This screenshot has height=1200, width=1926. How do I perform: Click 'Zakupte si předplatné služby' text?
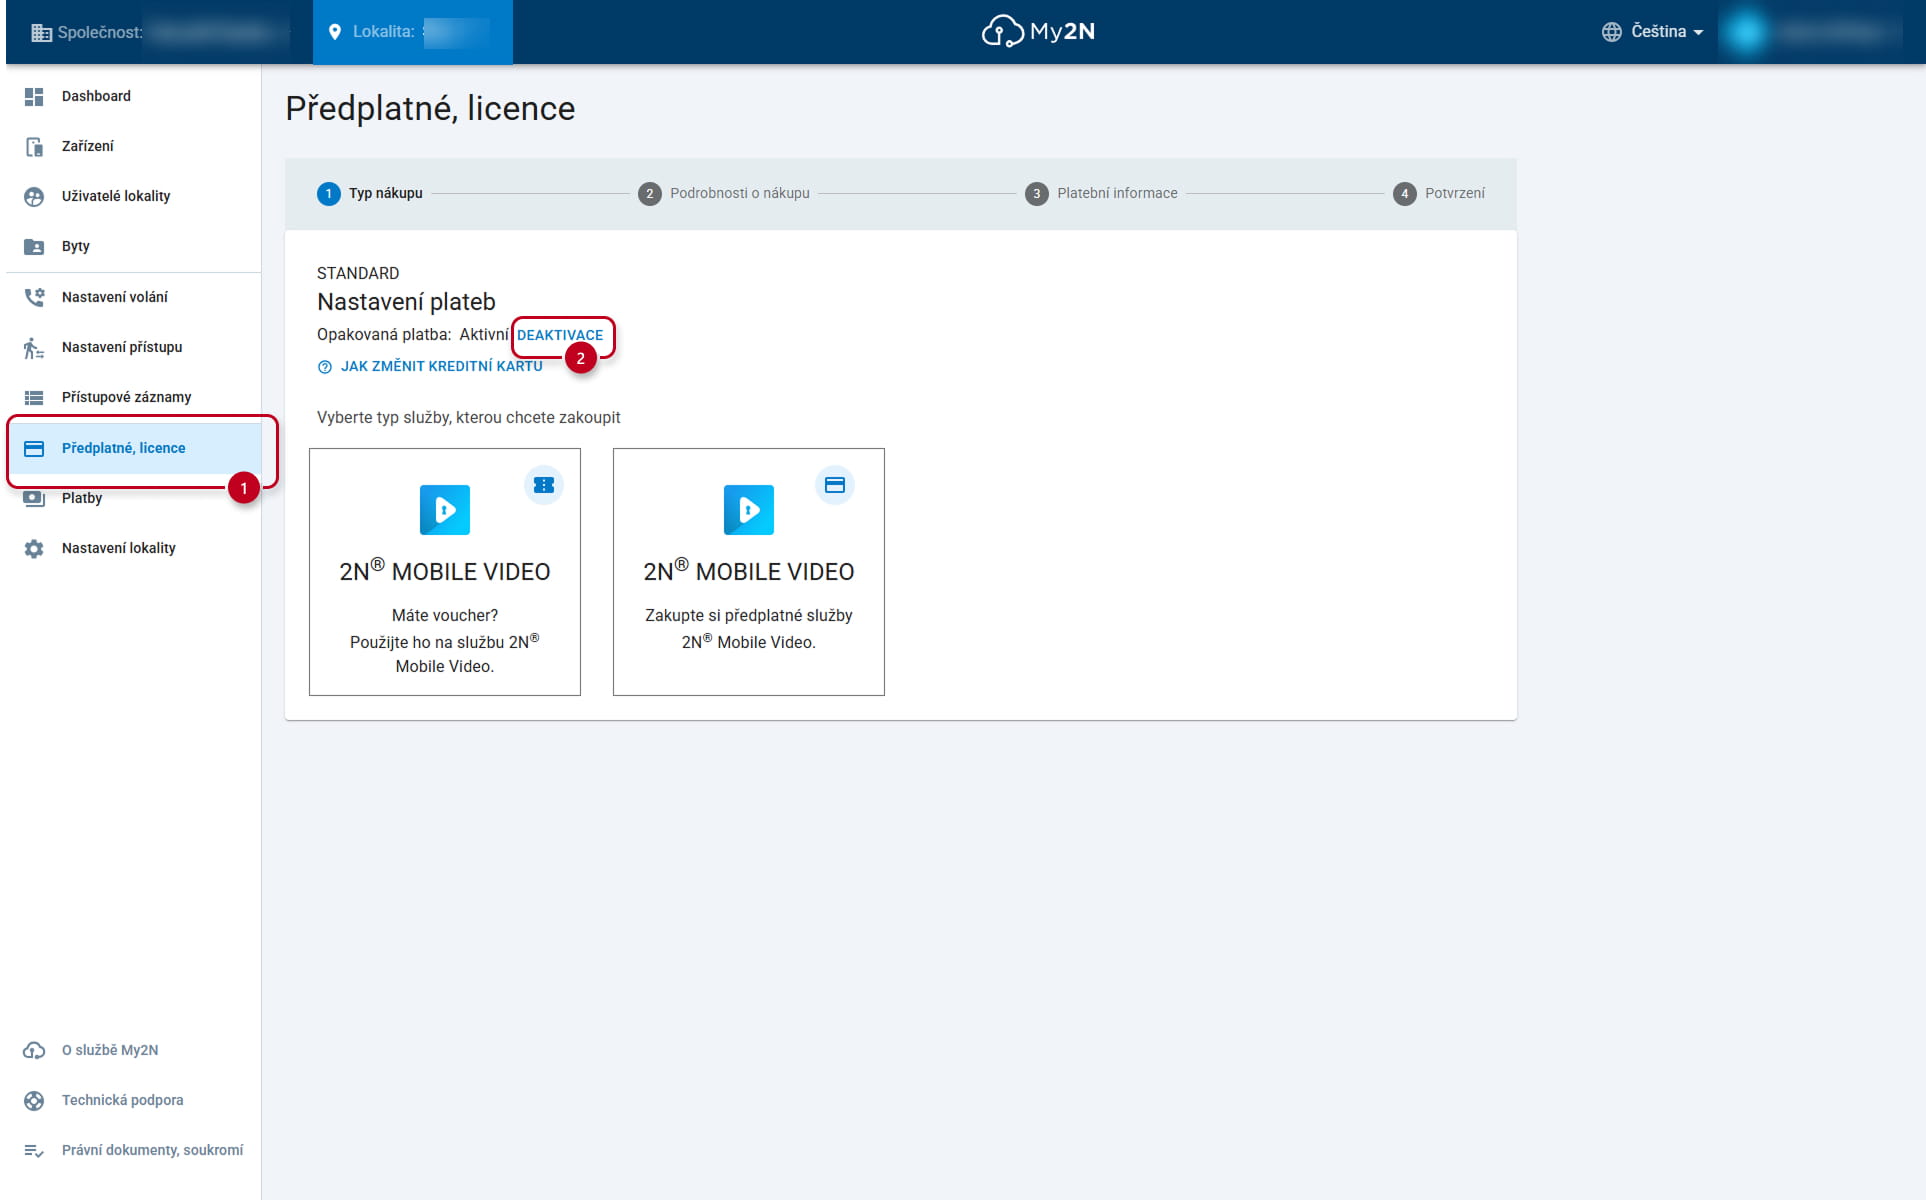749,615
